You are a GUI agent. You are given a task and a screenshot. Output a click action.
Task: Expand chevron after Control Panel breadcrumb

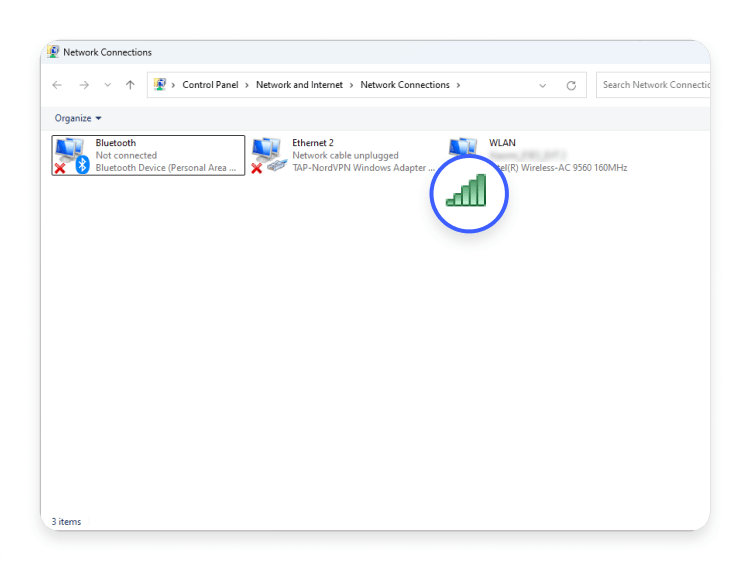(x=247, y=85)
